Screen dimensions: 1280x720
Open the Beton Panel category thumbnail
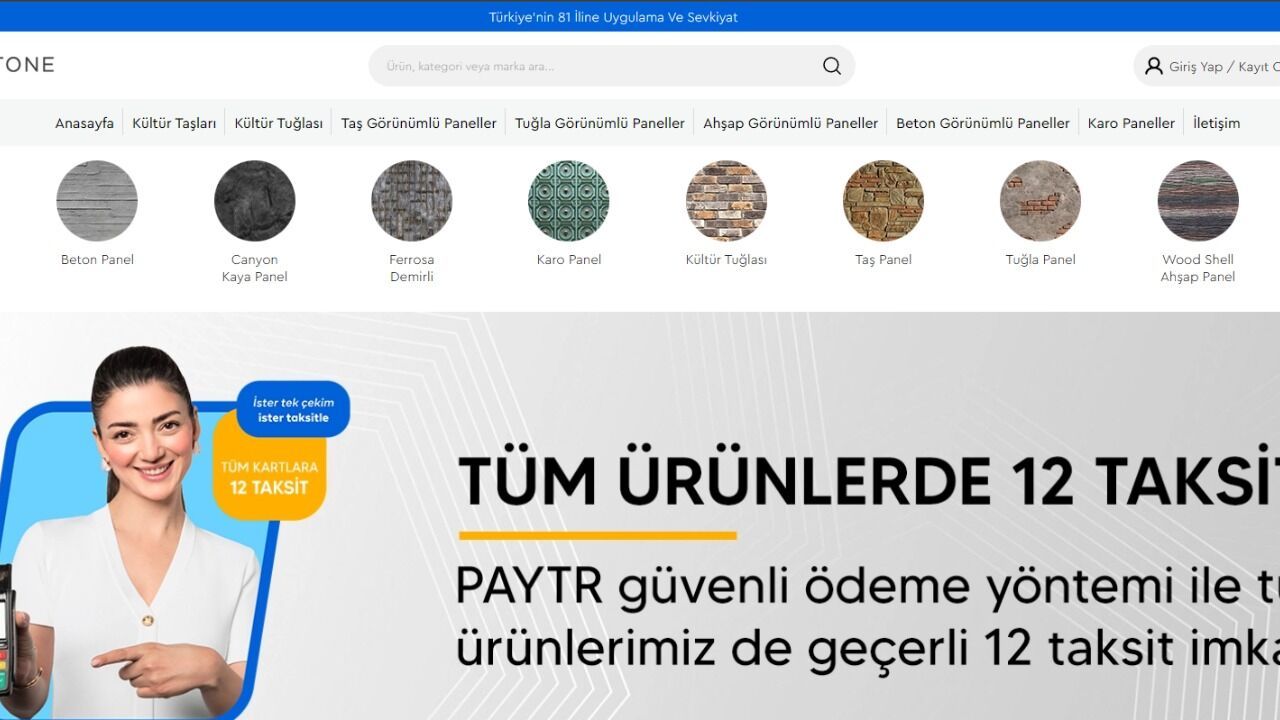point(97,201)
